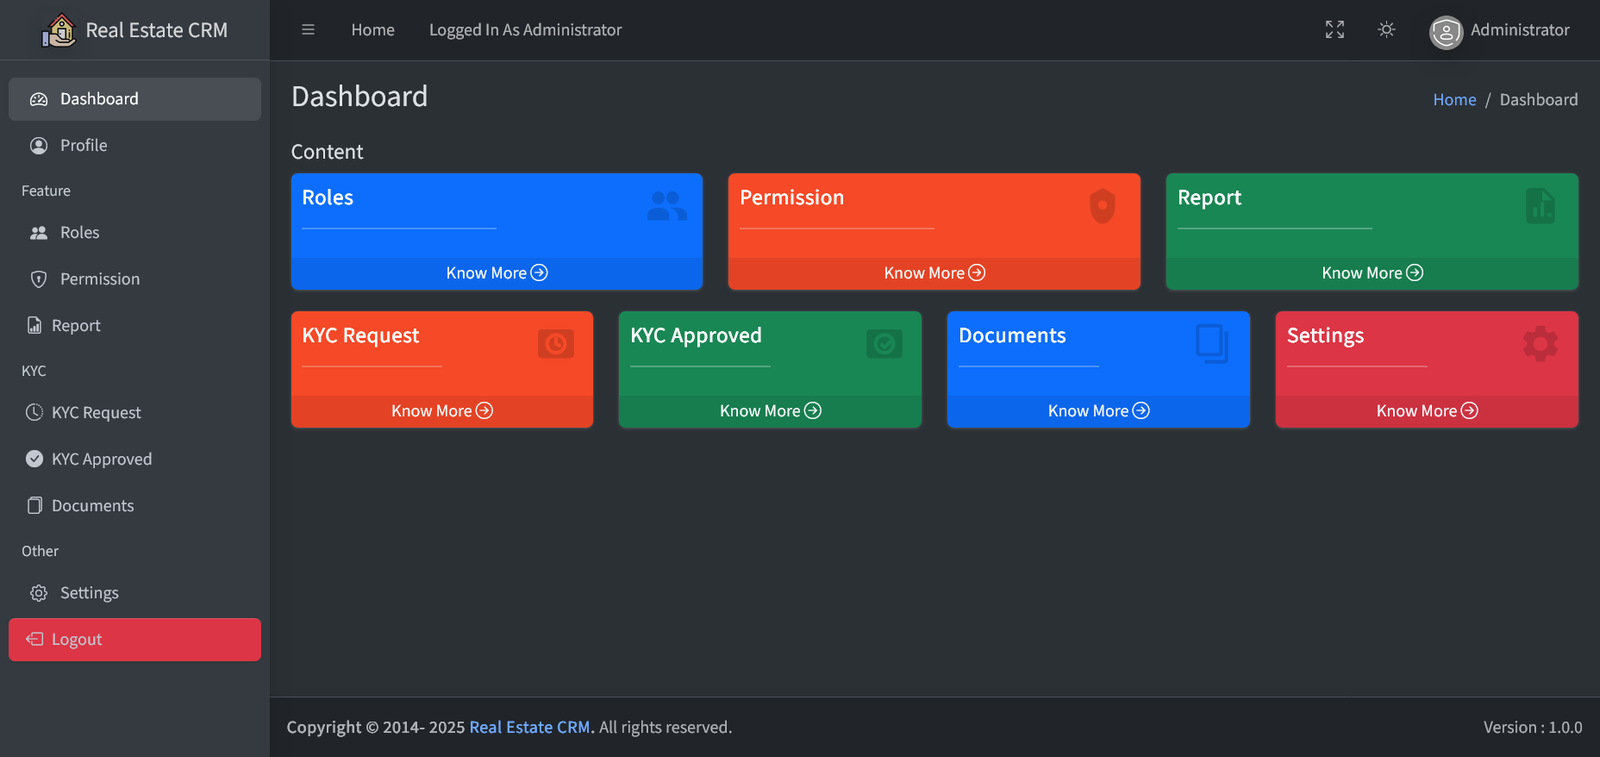Viewport: 1600px width, 757px height.
Task: Click the copy icon on Documents card
Action: pyautogui.click(x=1211, y=344)
